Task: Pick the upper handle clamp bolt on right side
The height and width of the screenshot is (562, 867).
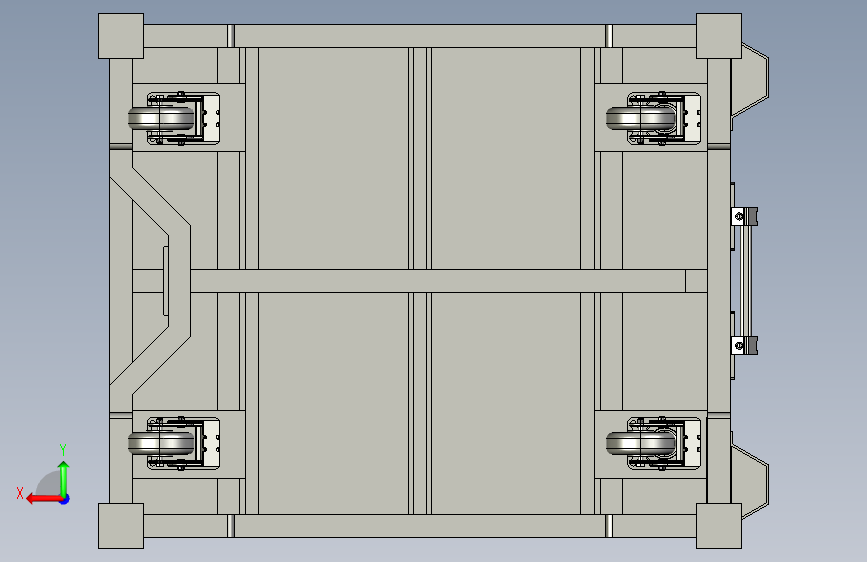Action: (x=739, y=216)
